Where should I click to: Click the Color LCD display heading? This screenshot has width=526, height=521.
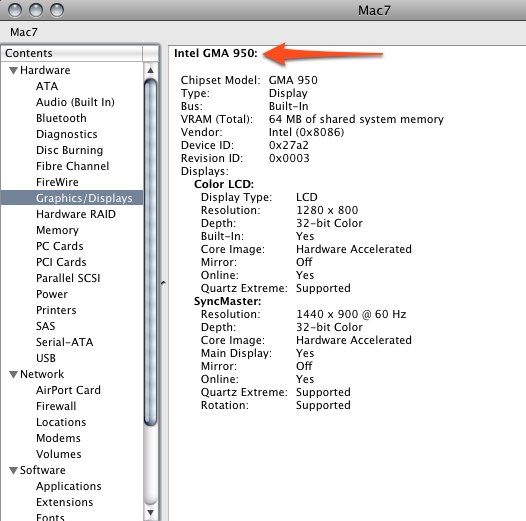pyautogui.click(x=224, y=184)
